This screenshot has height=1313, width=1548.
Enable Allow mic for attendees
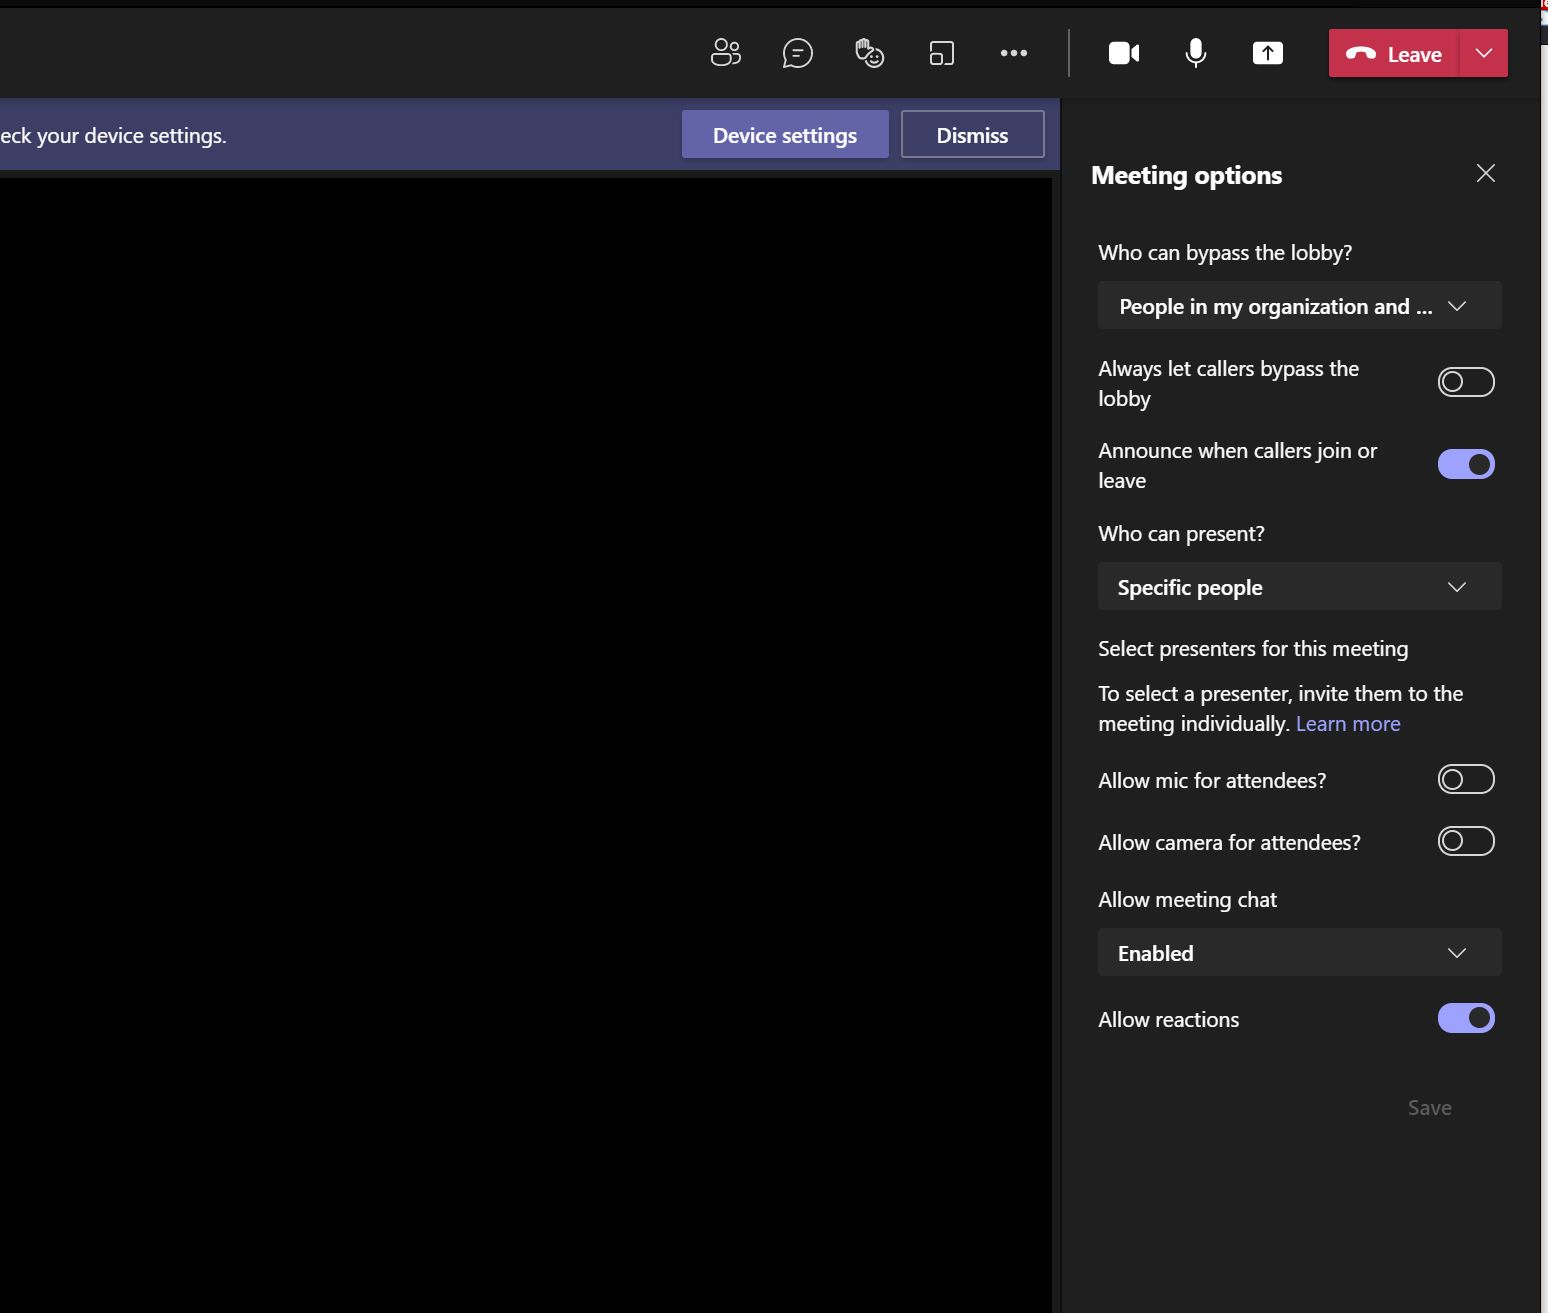pos(1466,779)
